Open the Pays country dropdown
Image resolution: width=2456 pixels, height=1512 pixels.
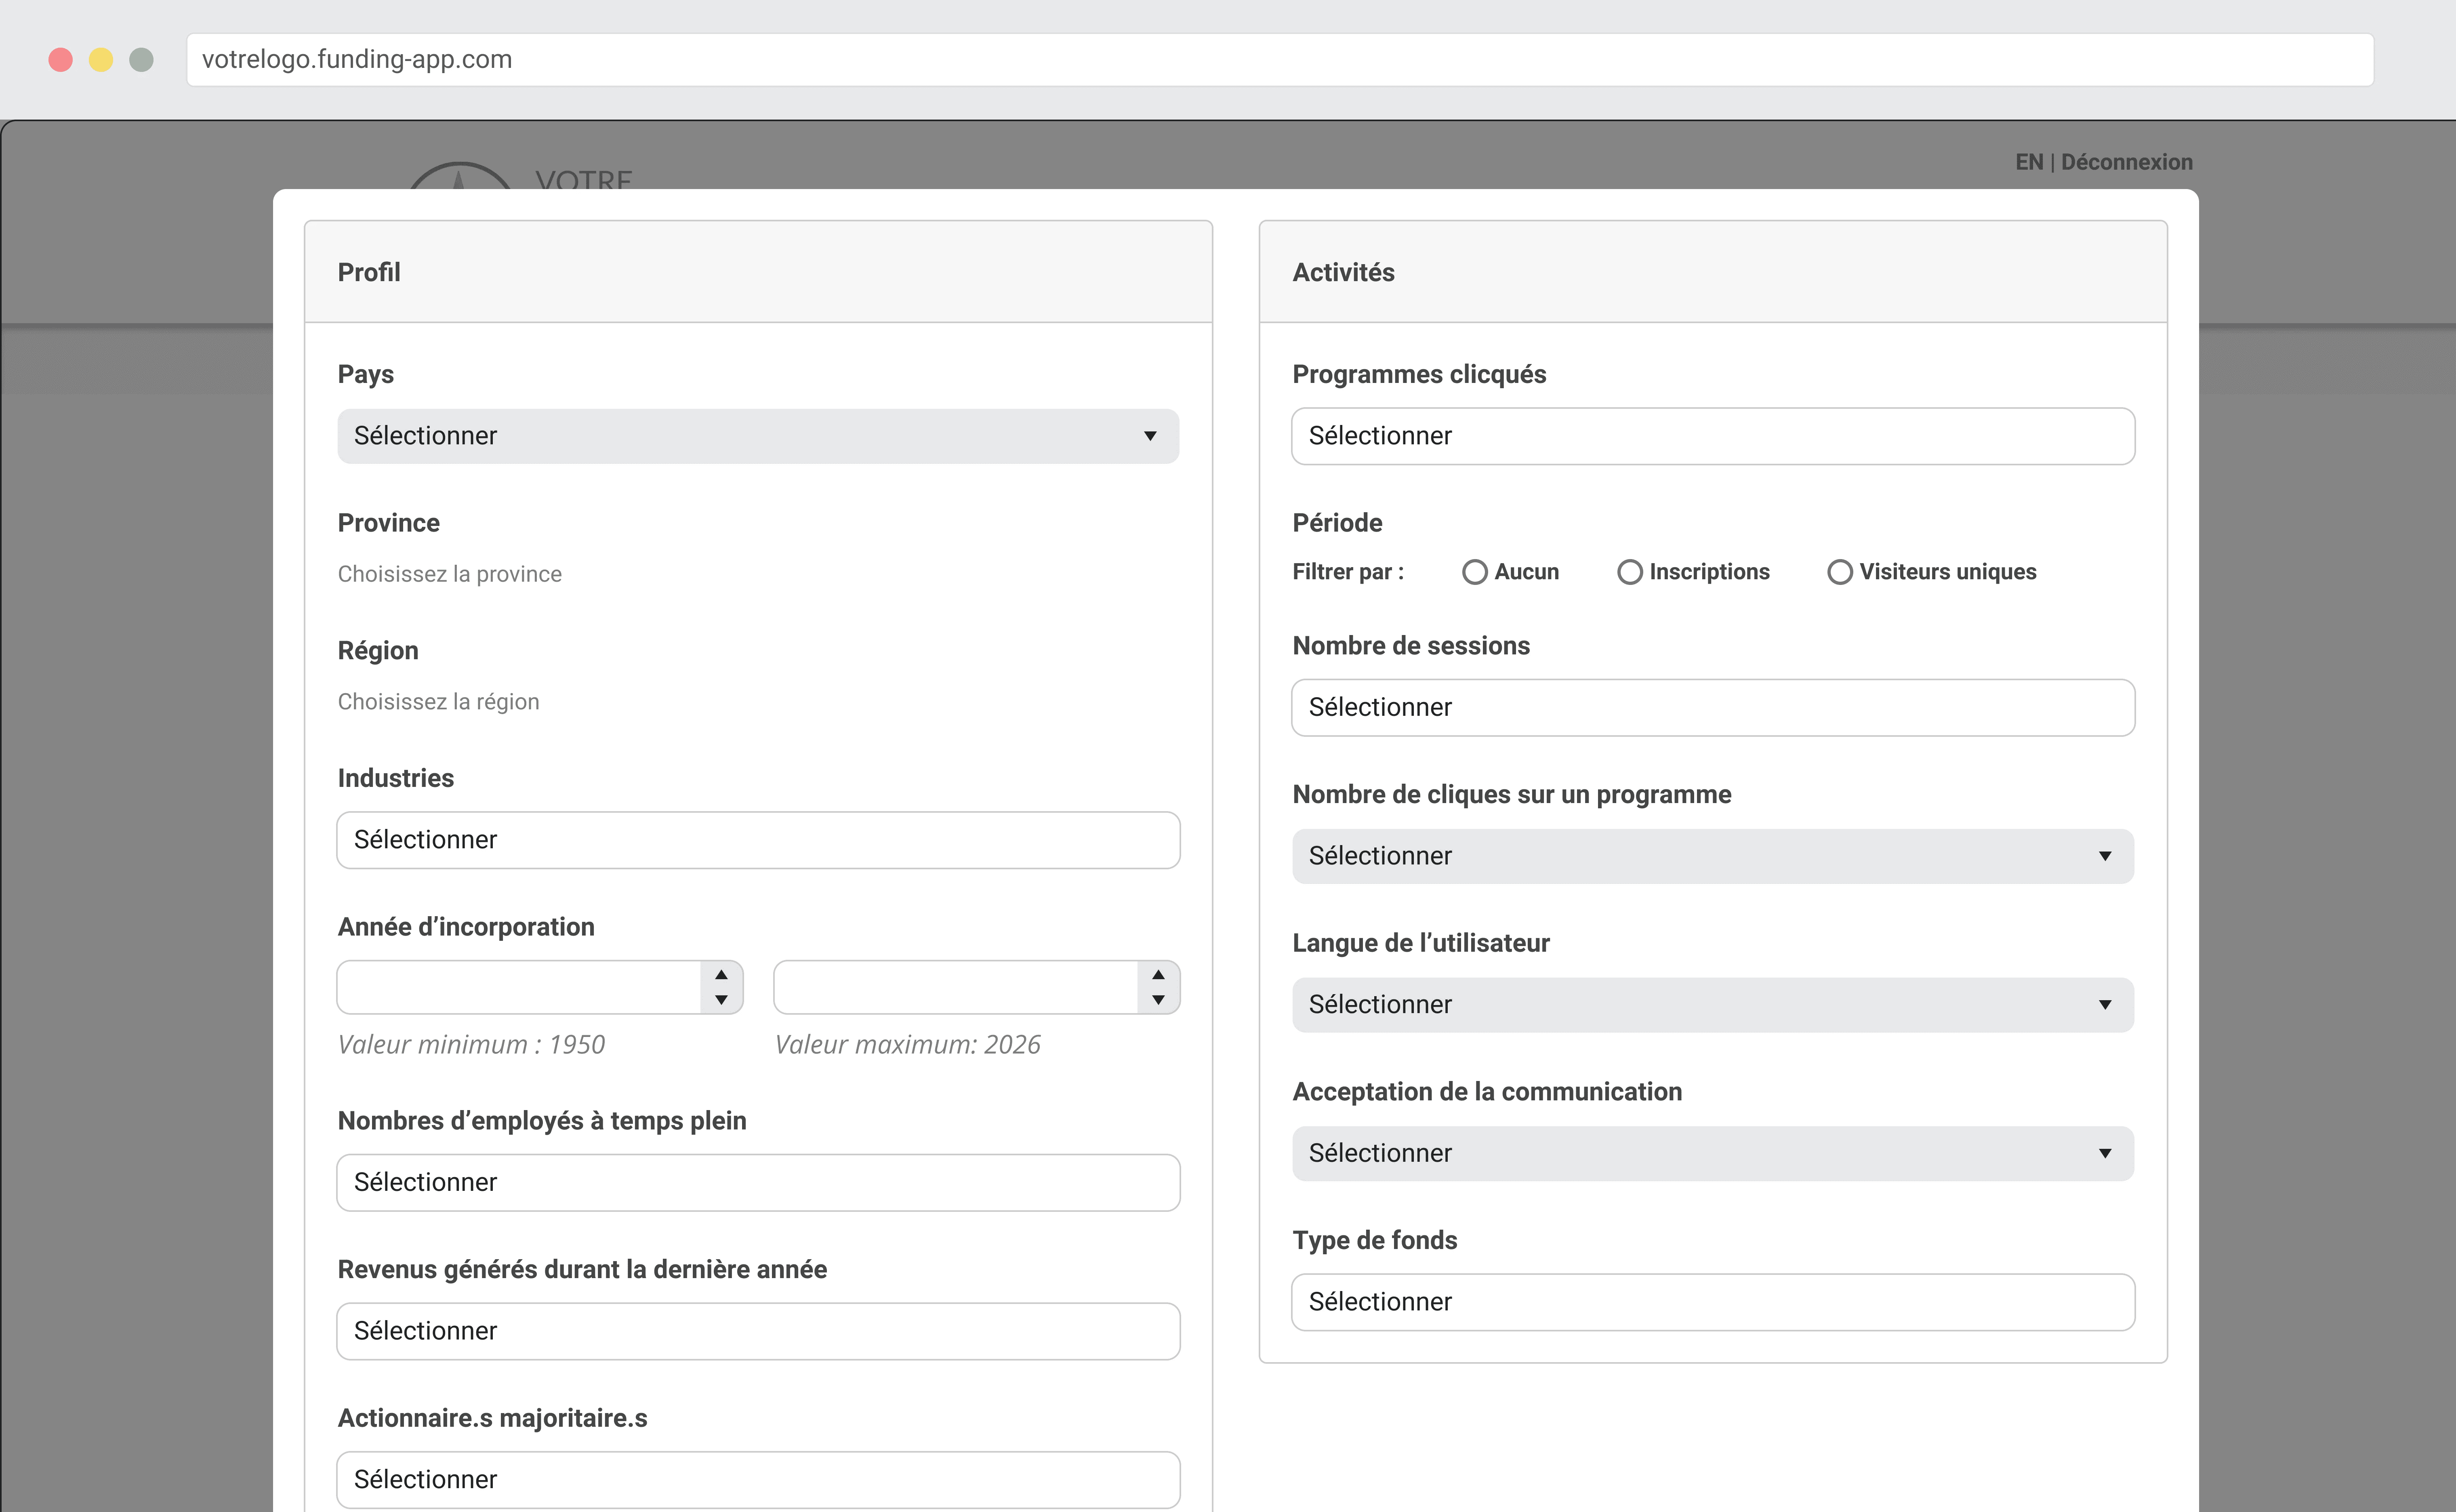758,436
